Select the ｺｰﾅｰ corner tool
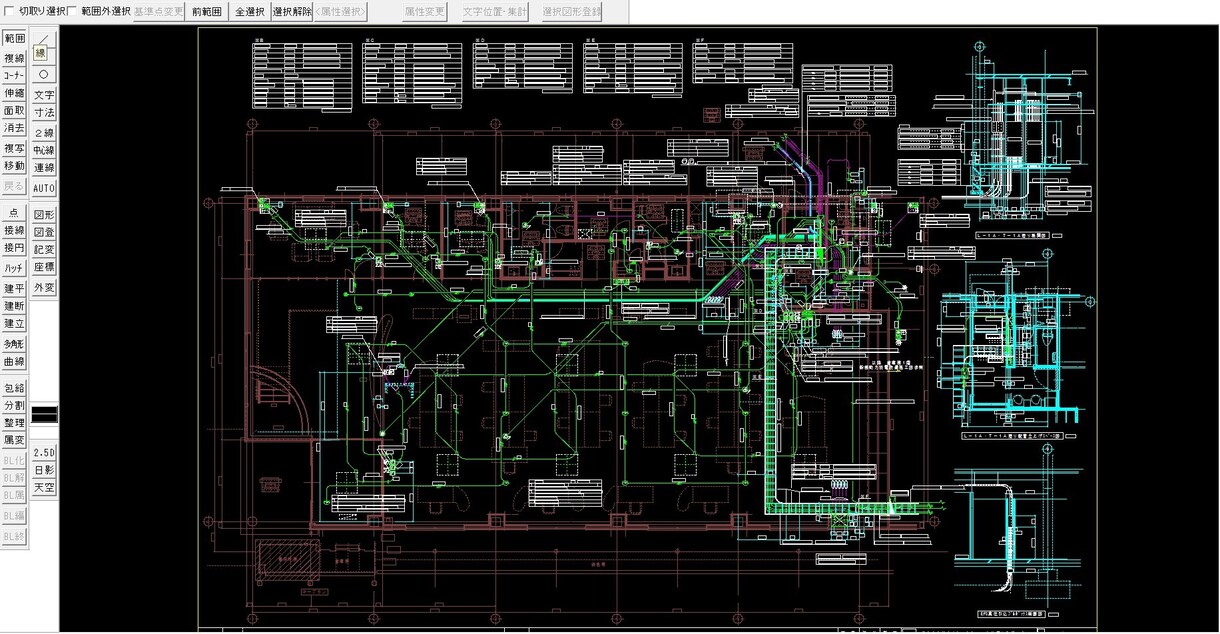Screen dimensions: 1220x634 (x=14, y=75)
